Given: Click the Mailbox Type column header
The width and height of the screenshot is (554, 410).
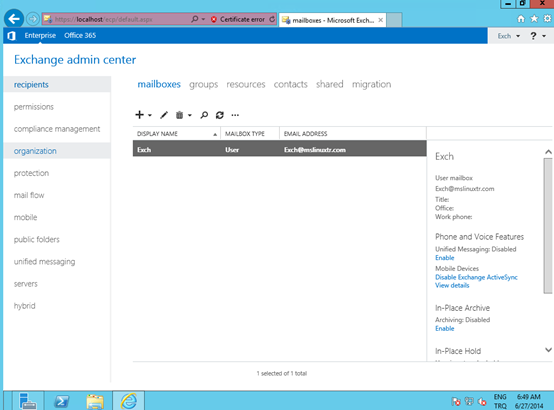Looking at the screenshot, I should [250, 134].
